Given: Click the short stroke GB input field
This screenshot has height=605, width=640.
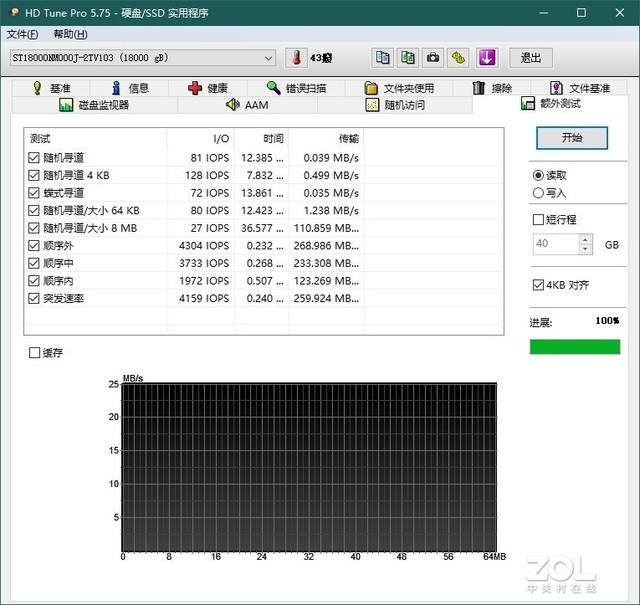Looking at the screenshot, I should pyautogui.click(x=556, y=244).
